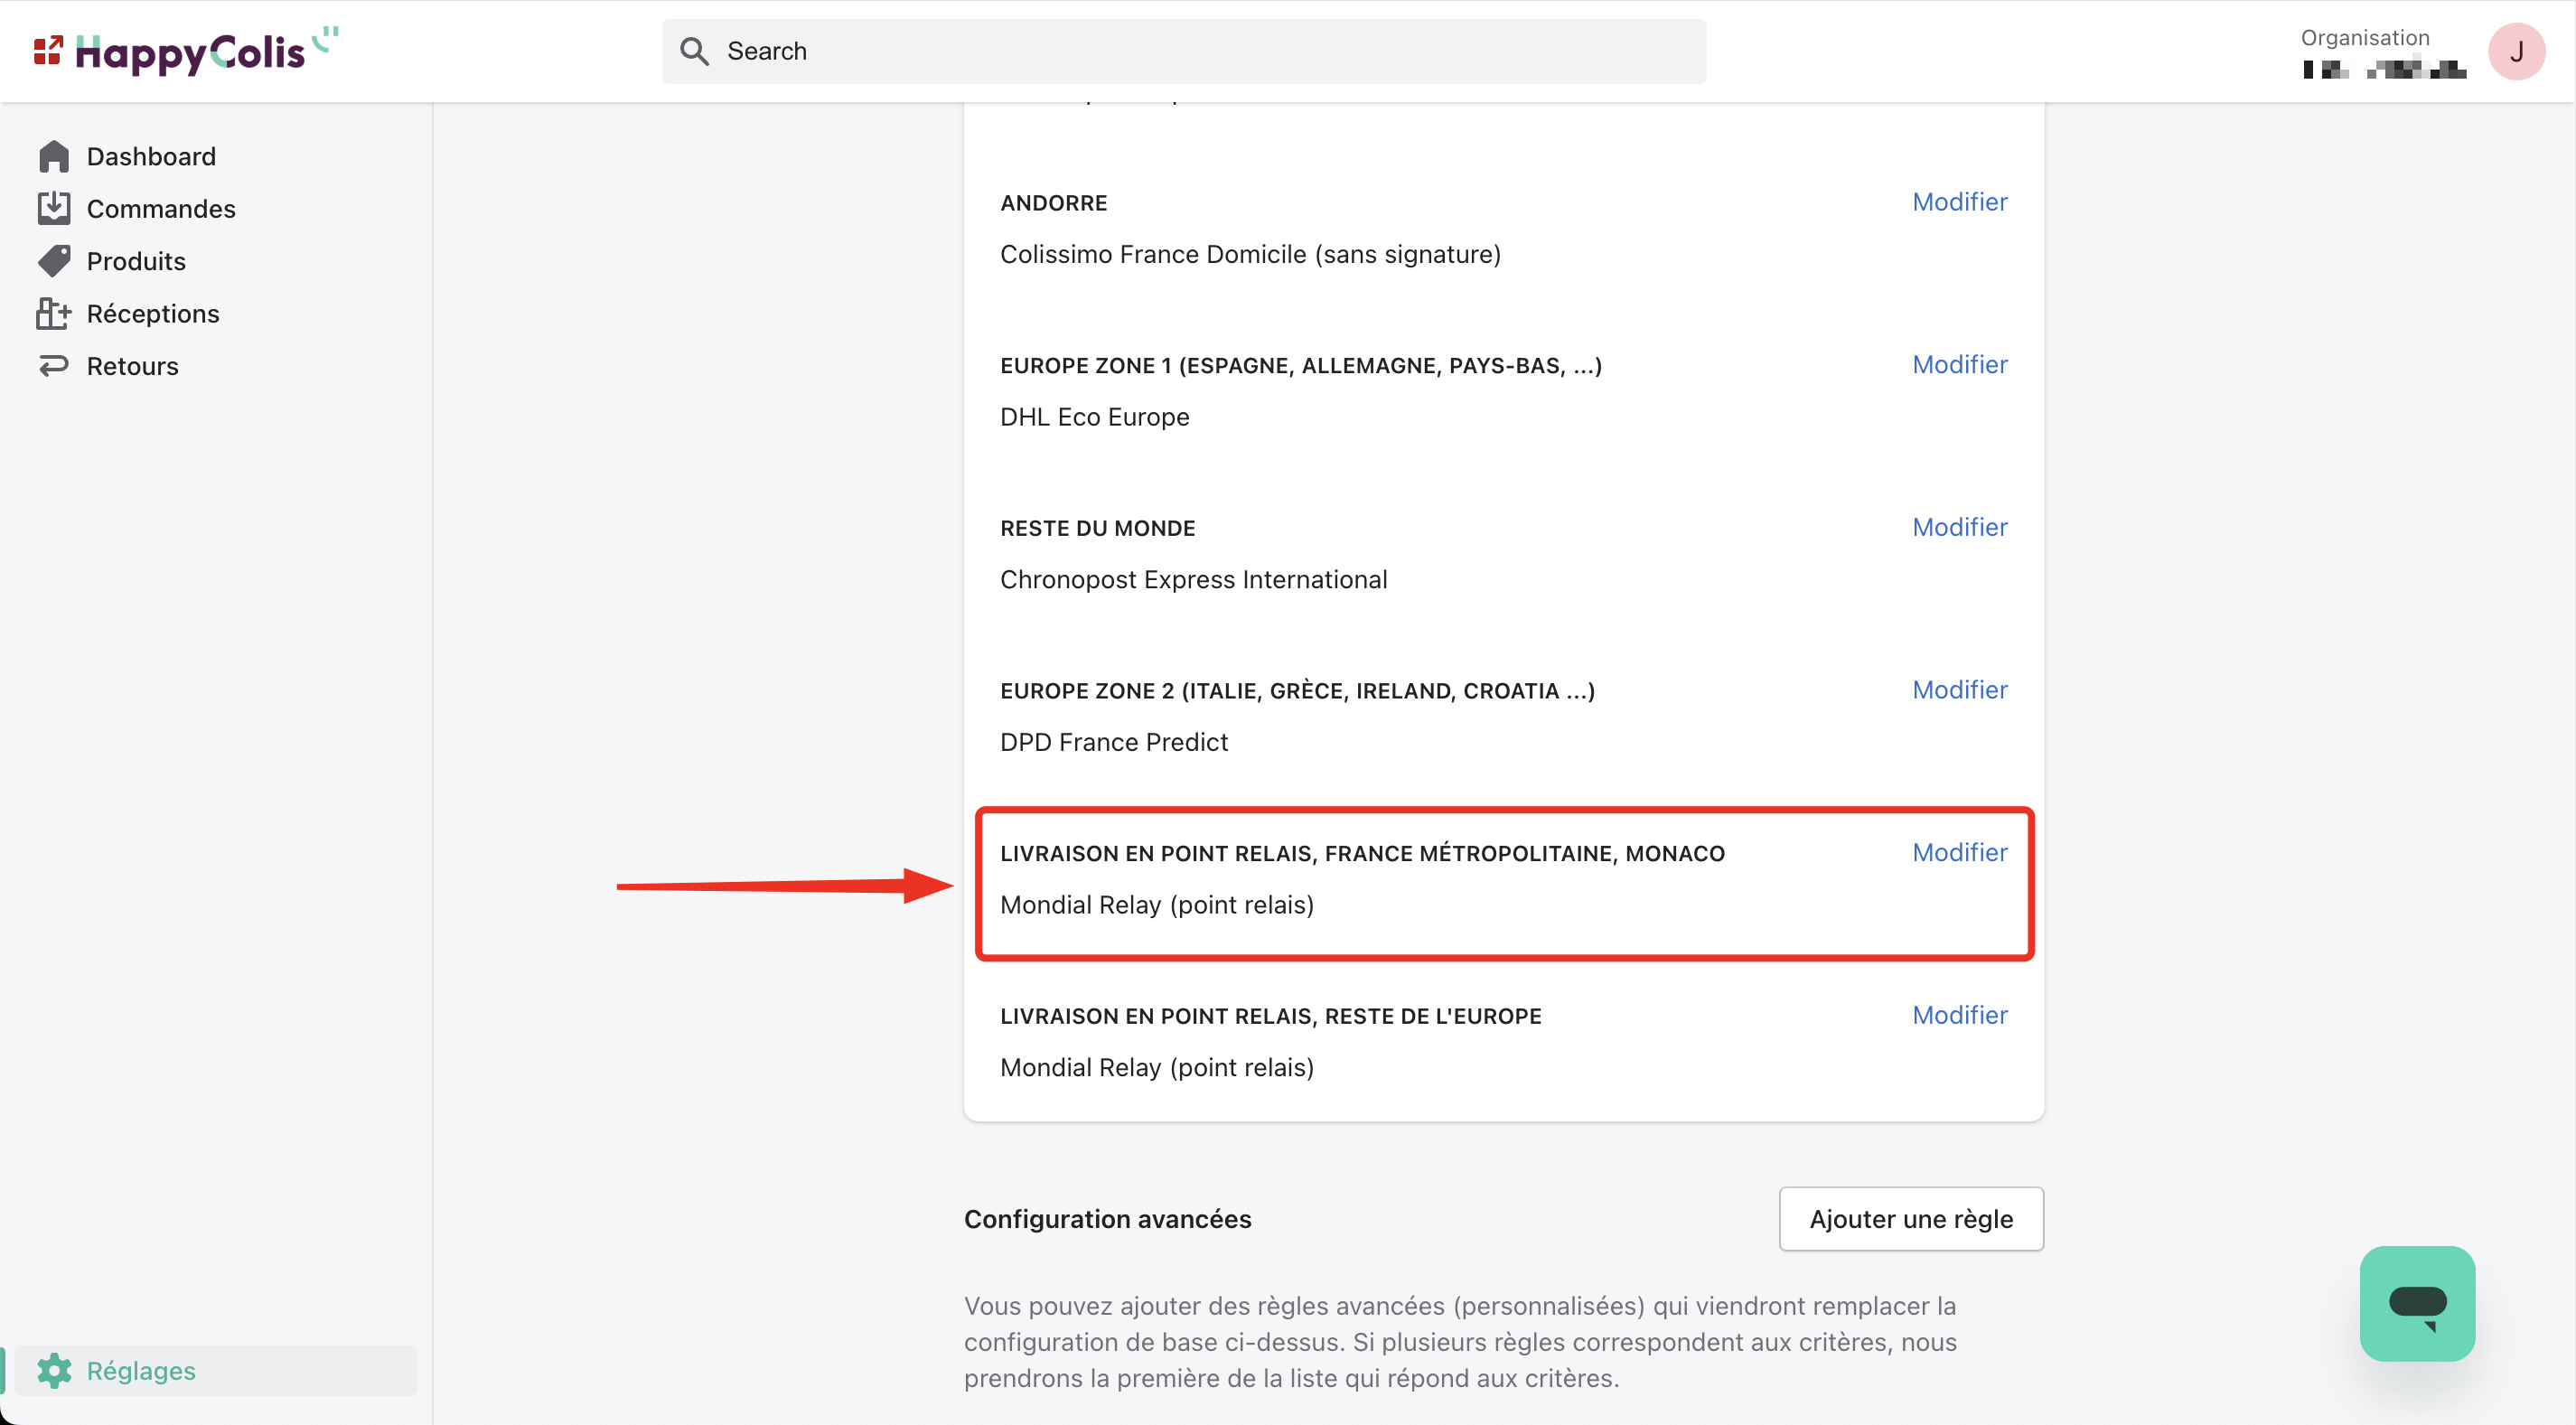Click the Ajouter une règle button
This screenshot has height=1425, width=2576.
pyautogui.click(x=1910, y=1218)
